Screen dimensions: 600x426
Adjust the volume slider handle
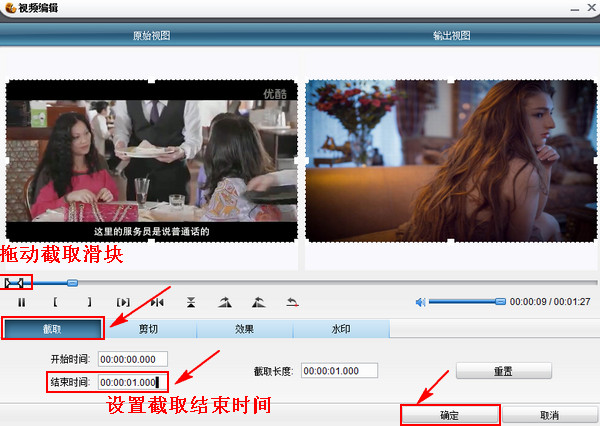coord(501,302)
